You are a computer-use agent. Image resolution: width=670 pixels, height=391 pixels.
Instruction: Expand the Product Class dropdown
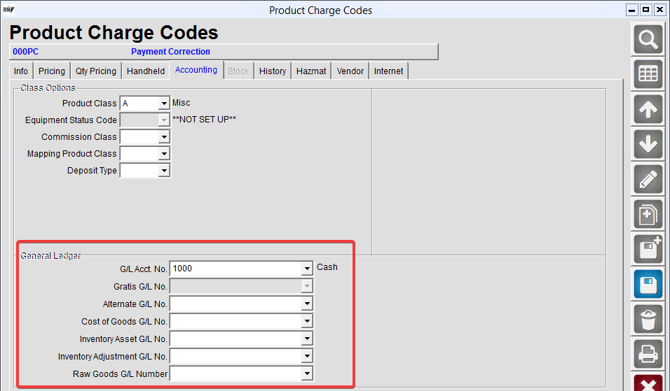pyautogui.click(x=164, y=103)
